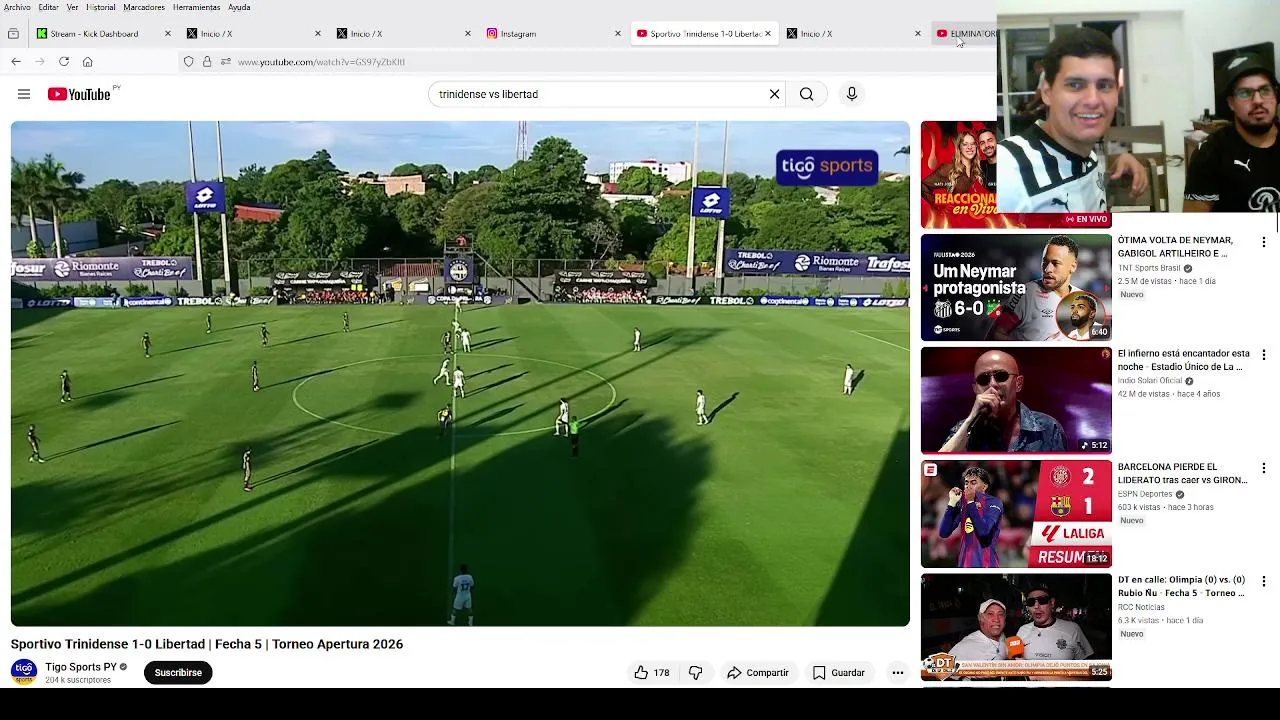Switch to the ELIMINATOR tab
This screenshot has height=720, width=1280.
point(966,34)
